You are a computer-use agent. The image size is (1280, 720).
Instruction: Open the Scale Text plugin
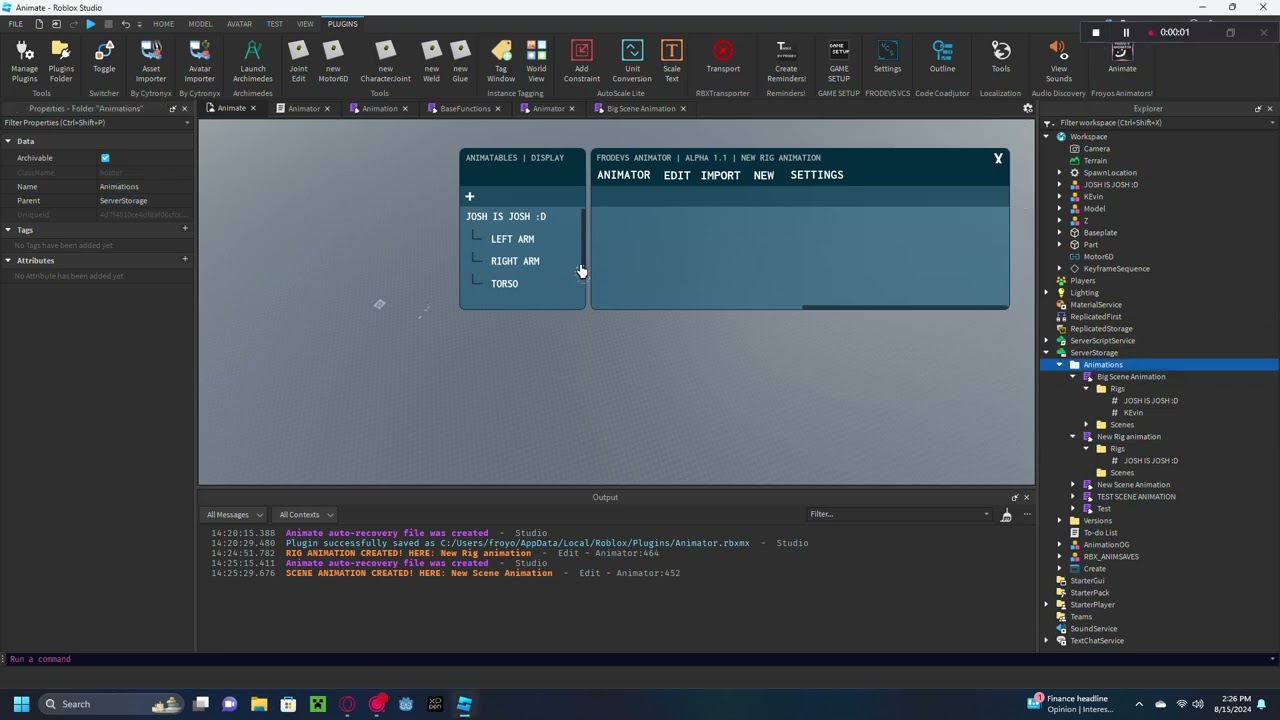click(671, 60)
